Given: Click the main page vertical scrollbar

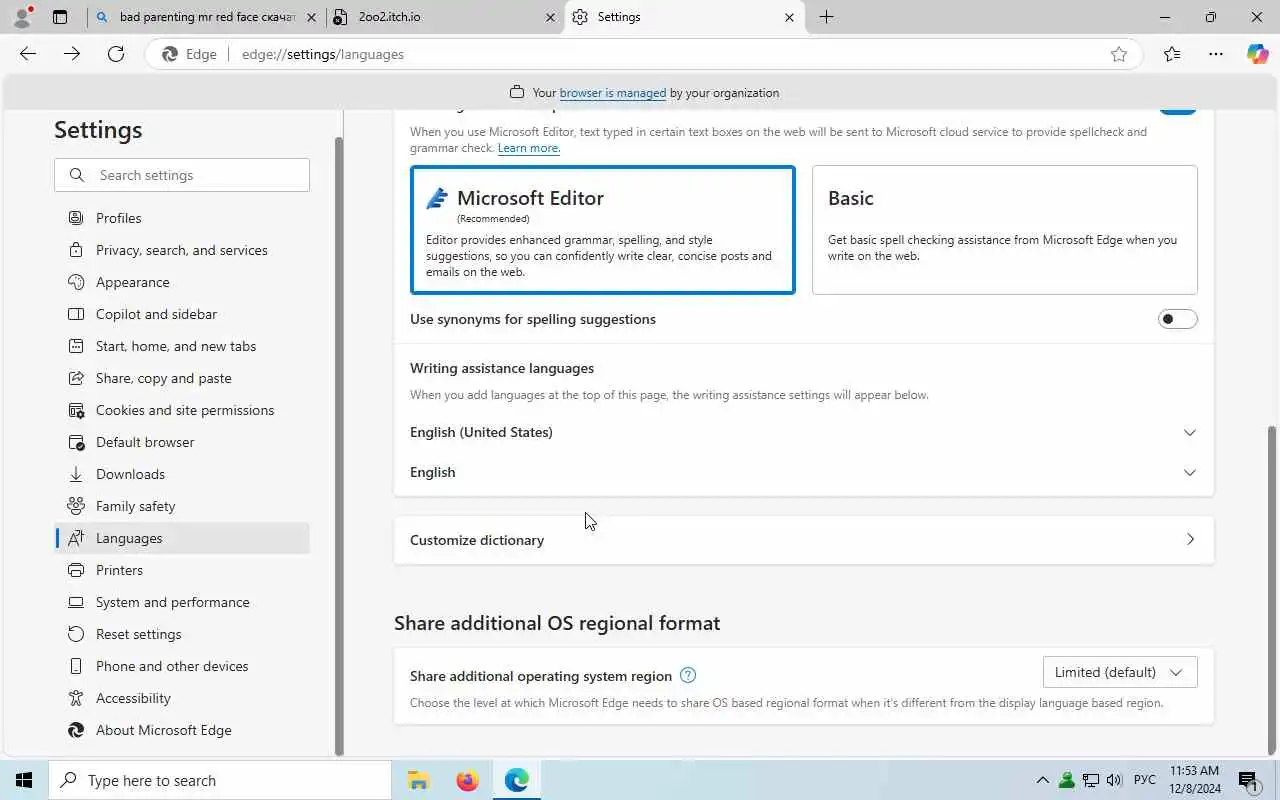Looking at the screenshot, I should [1272, 590].
